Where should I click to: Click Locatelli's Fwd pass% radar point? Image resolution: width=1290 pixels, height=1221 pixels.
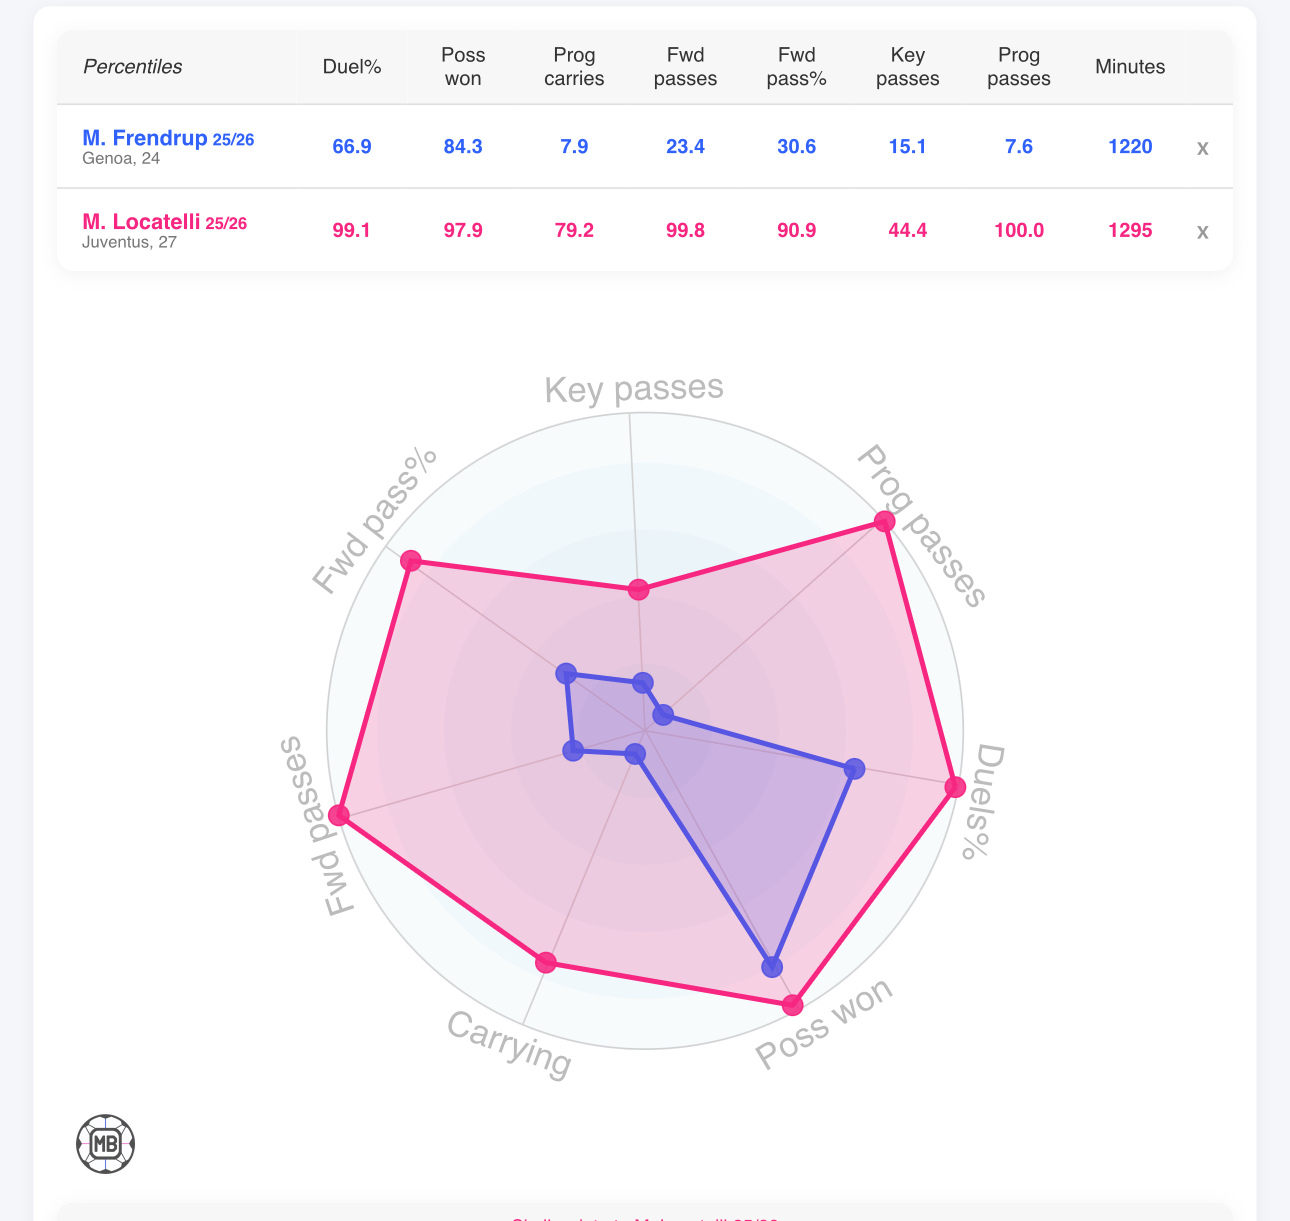(410, 561)
